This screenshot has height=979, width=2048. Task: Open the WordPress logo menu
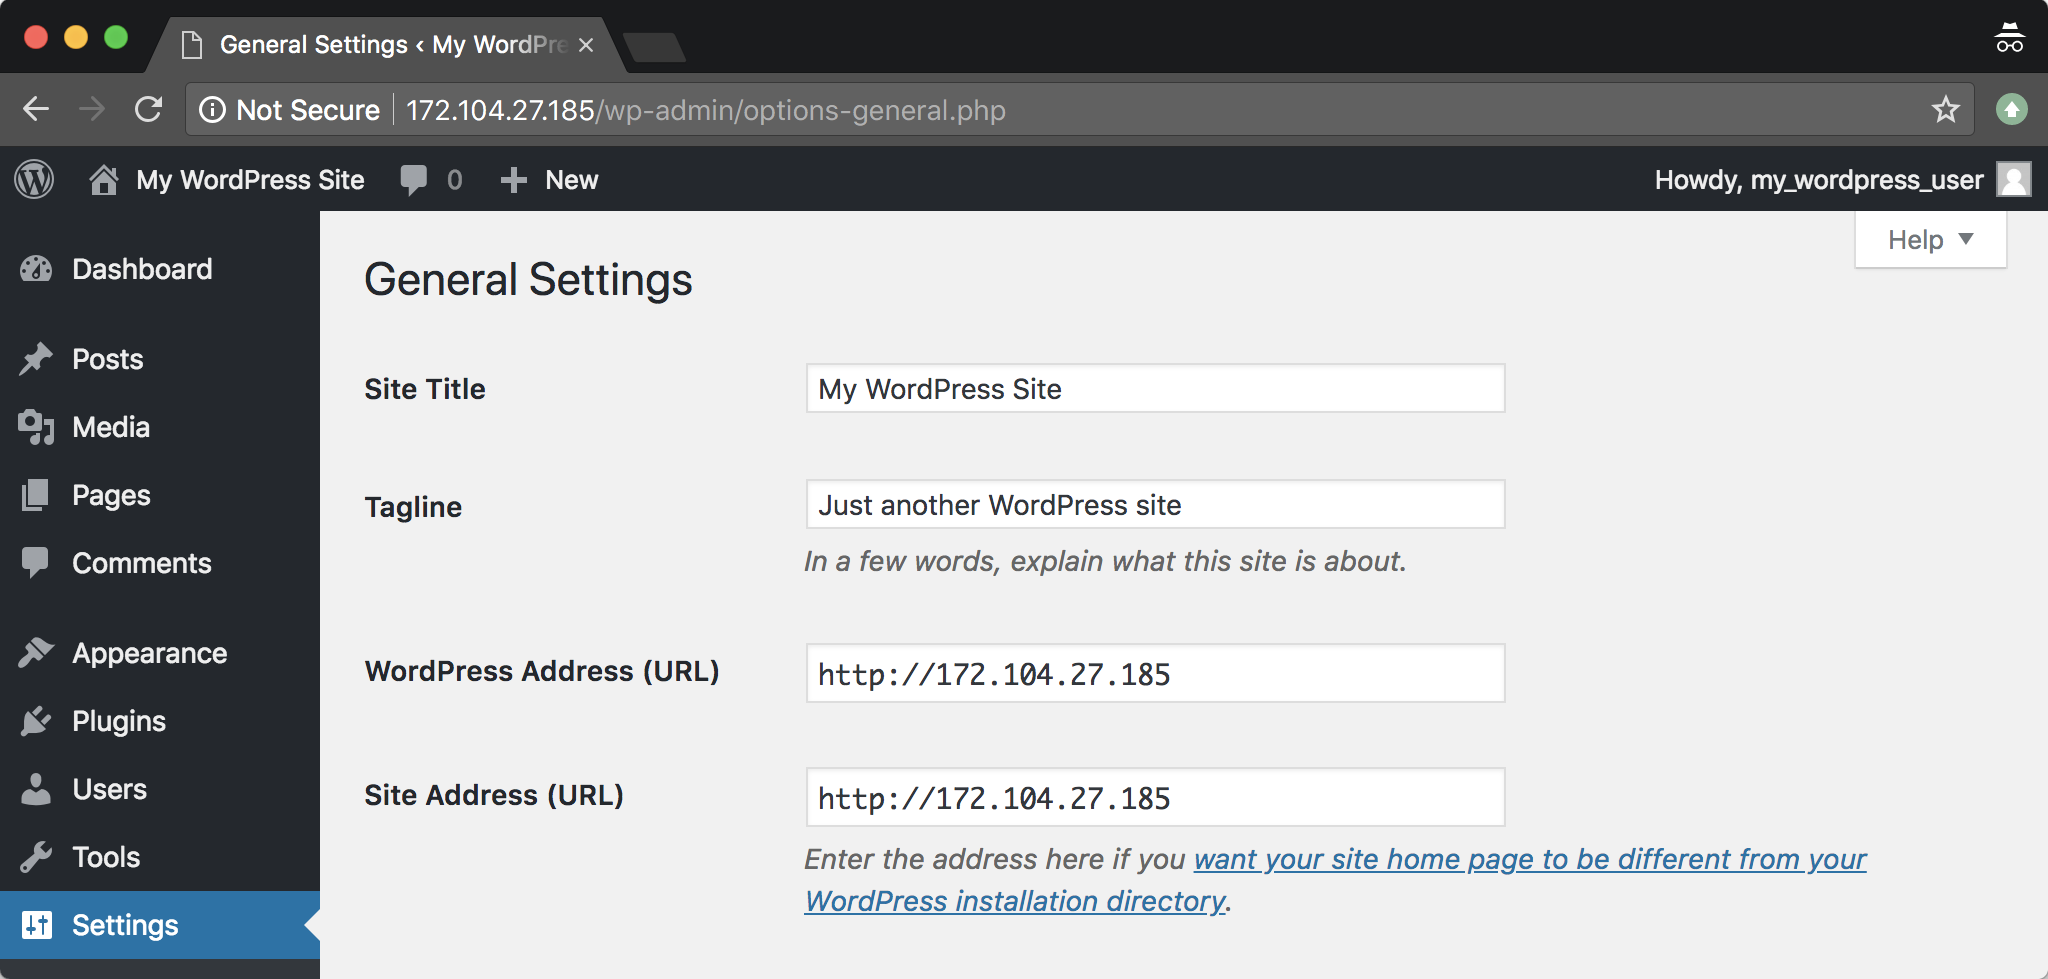33,180
